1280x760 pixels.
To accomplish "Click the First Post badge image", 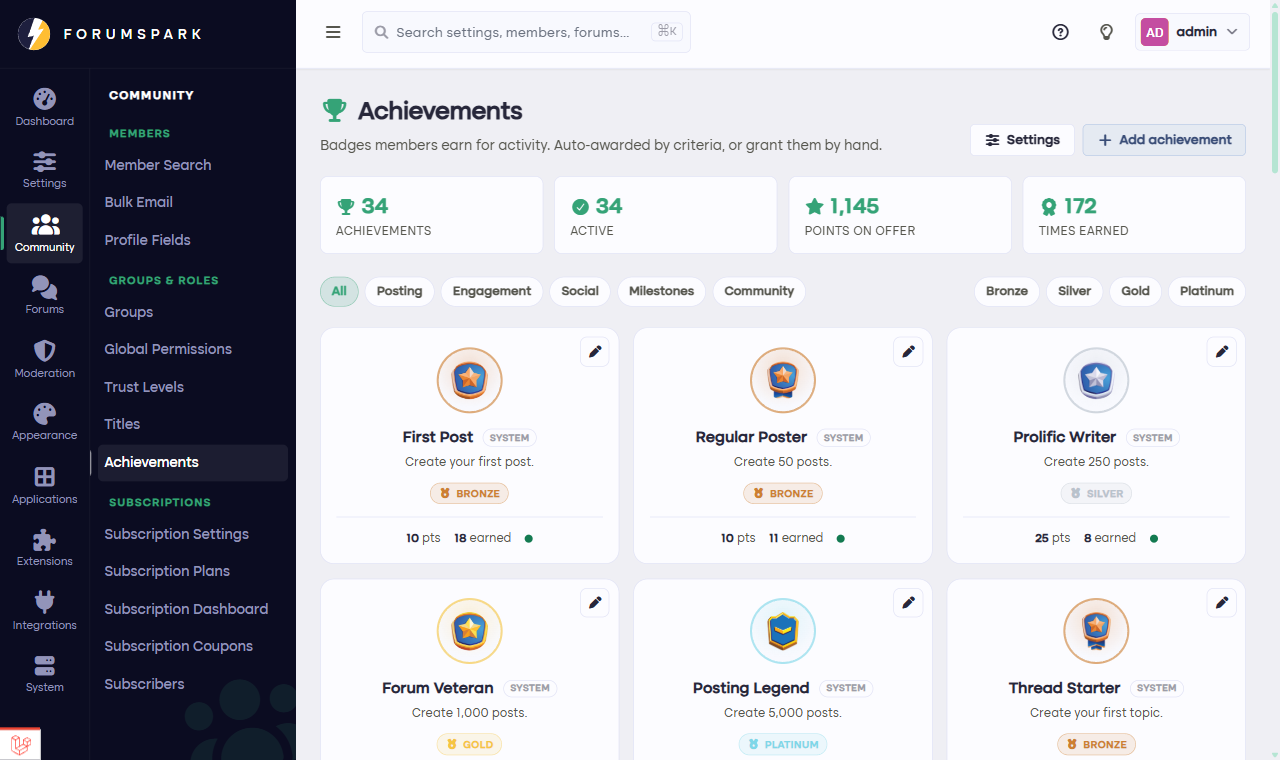I will click(x=469, y=380).
